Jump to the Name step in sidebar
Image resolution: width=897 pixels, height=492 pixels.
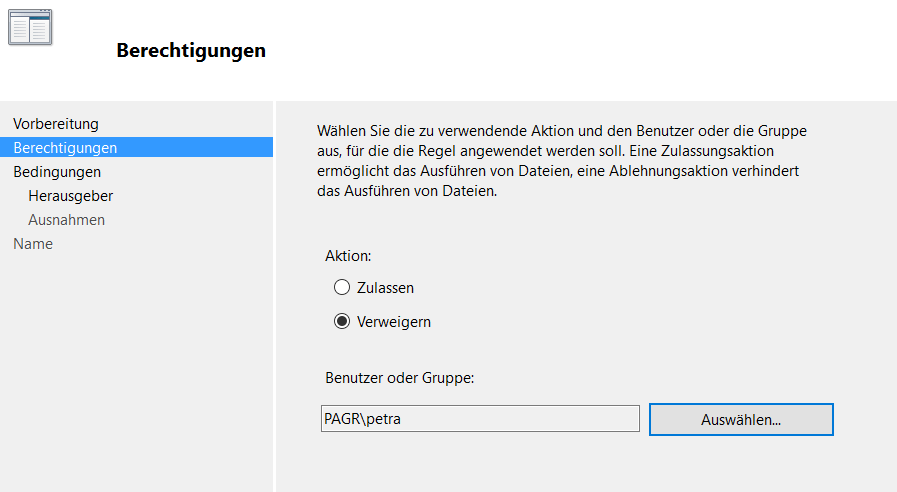pyautogui.click(x=32, y=244)
